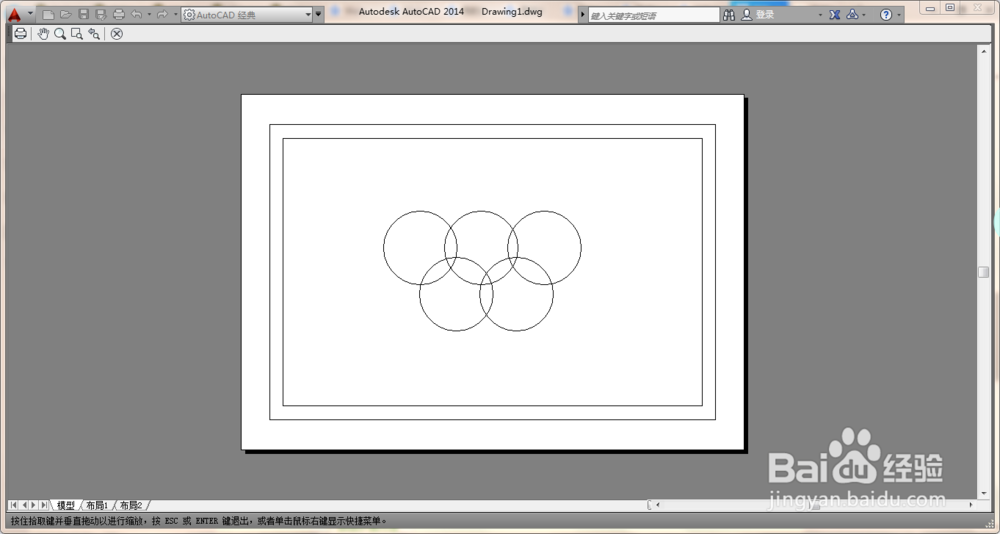Click the Open file folder icon
This screenshot has height=534, width=1000.
(66, 14)
